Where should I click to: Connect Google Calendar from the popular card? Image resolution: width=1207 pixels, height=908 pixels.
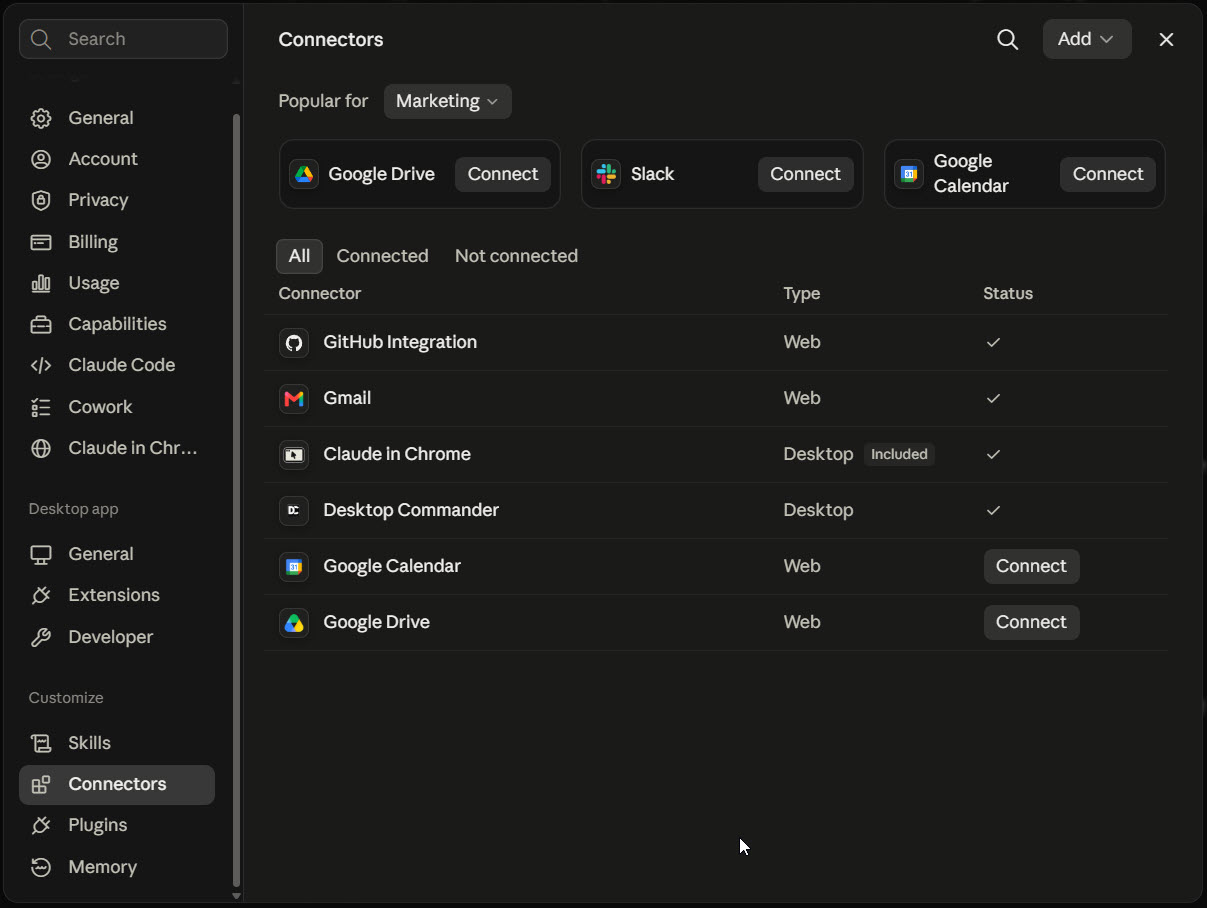click(x=1108, y=174)
